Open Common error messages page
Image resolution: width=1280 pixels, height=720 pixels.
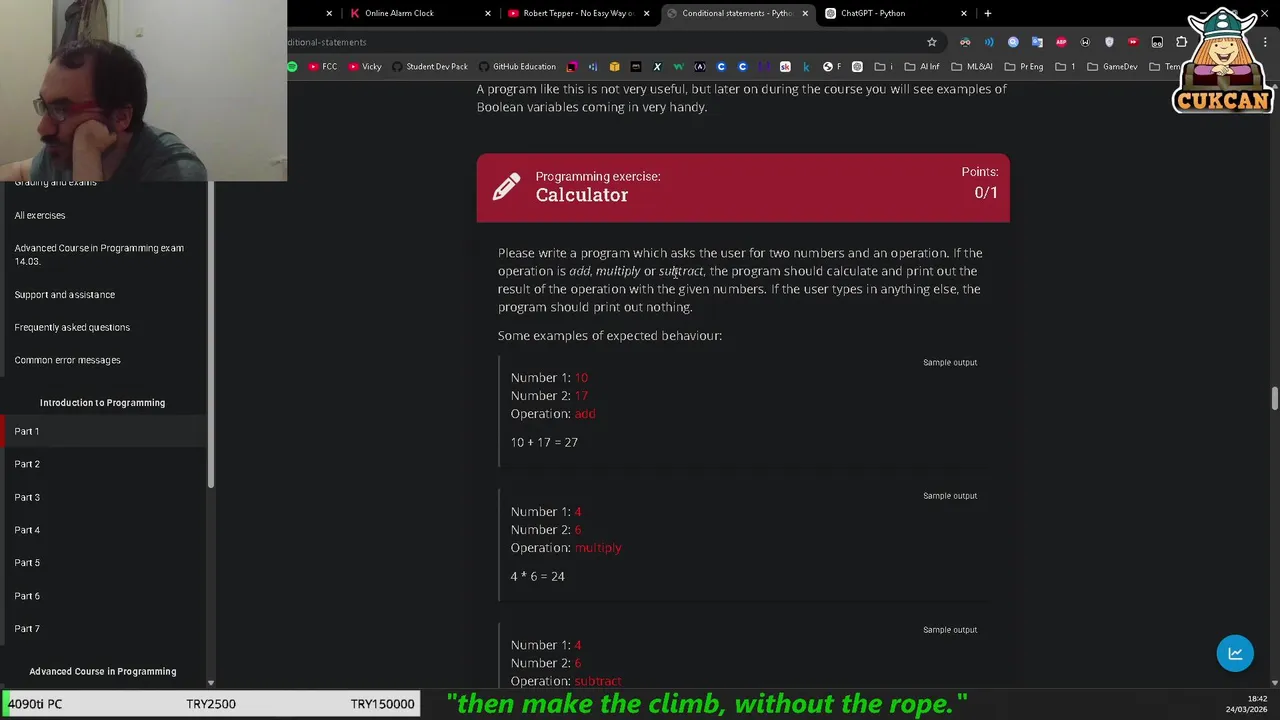click(x=67, y=360)
